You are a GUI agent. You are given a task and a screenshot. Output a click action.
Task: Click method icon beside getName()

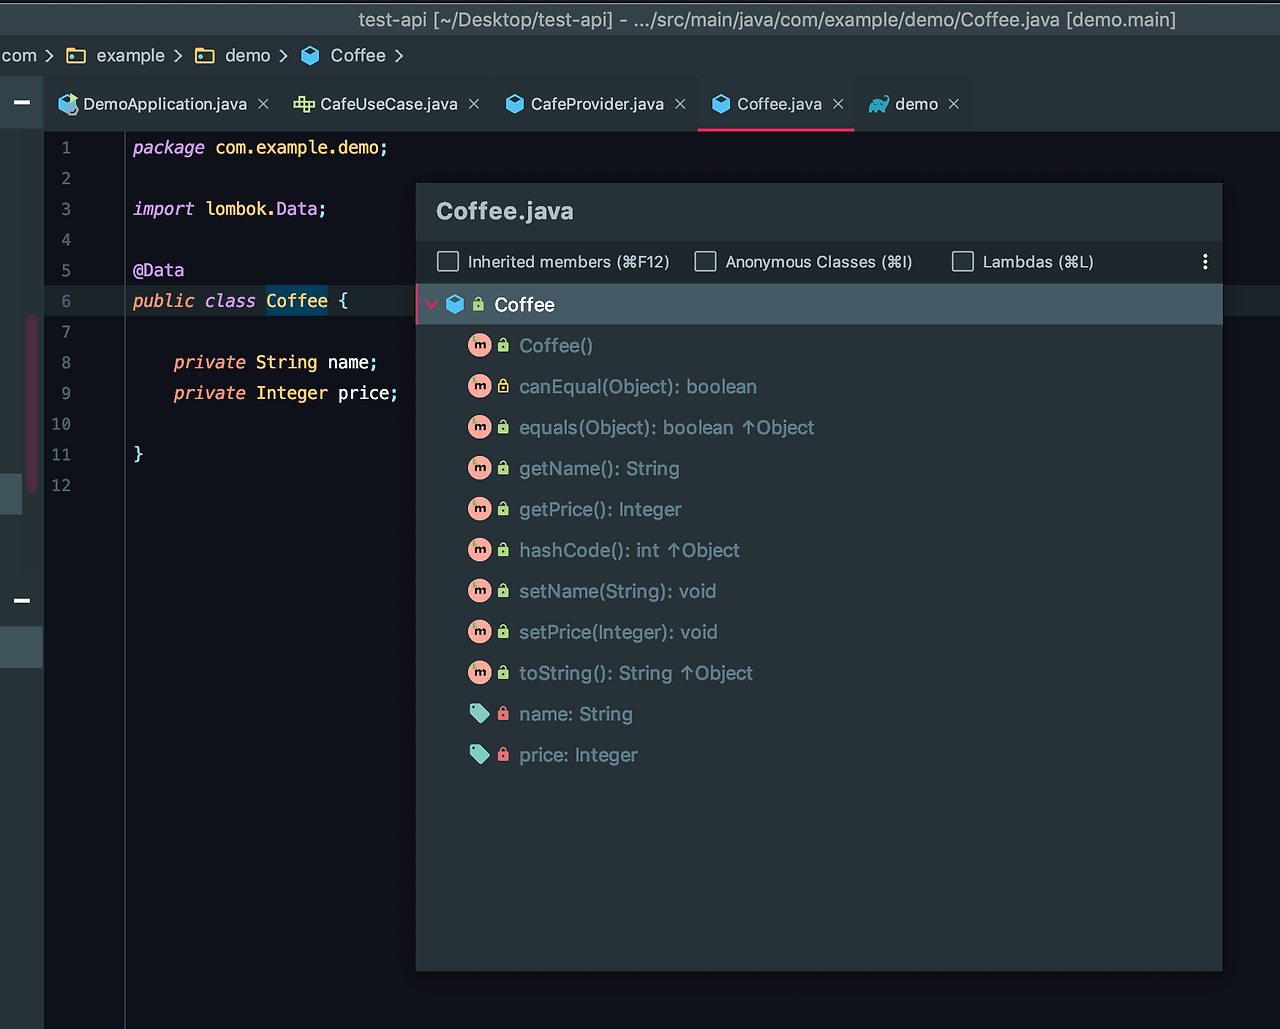point(480,468)
